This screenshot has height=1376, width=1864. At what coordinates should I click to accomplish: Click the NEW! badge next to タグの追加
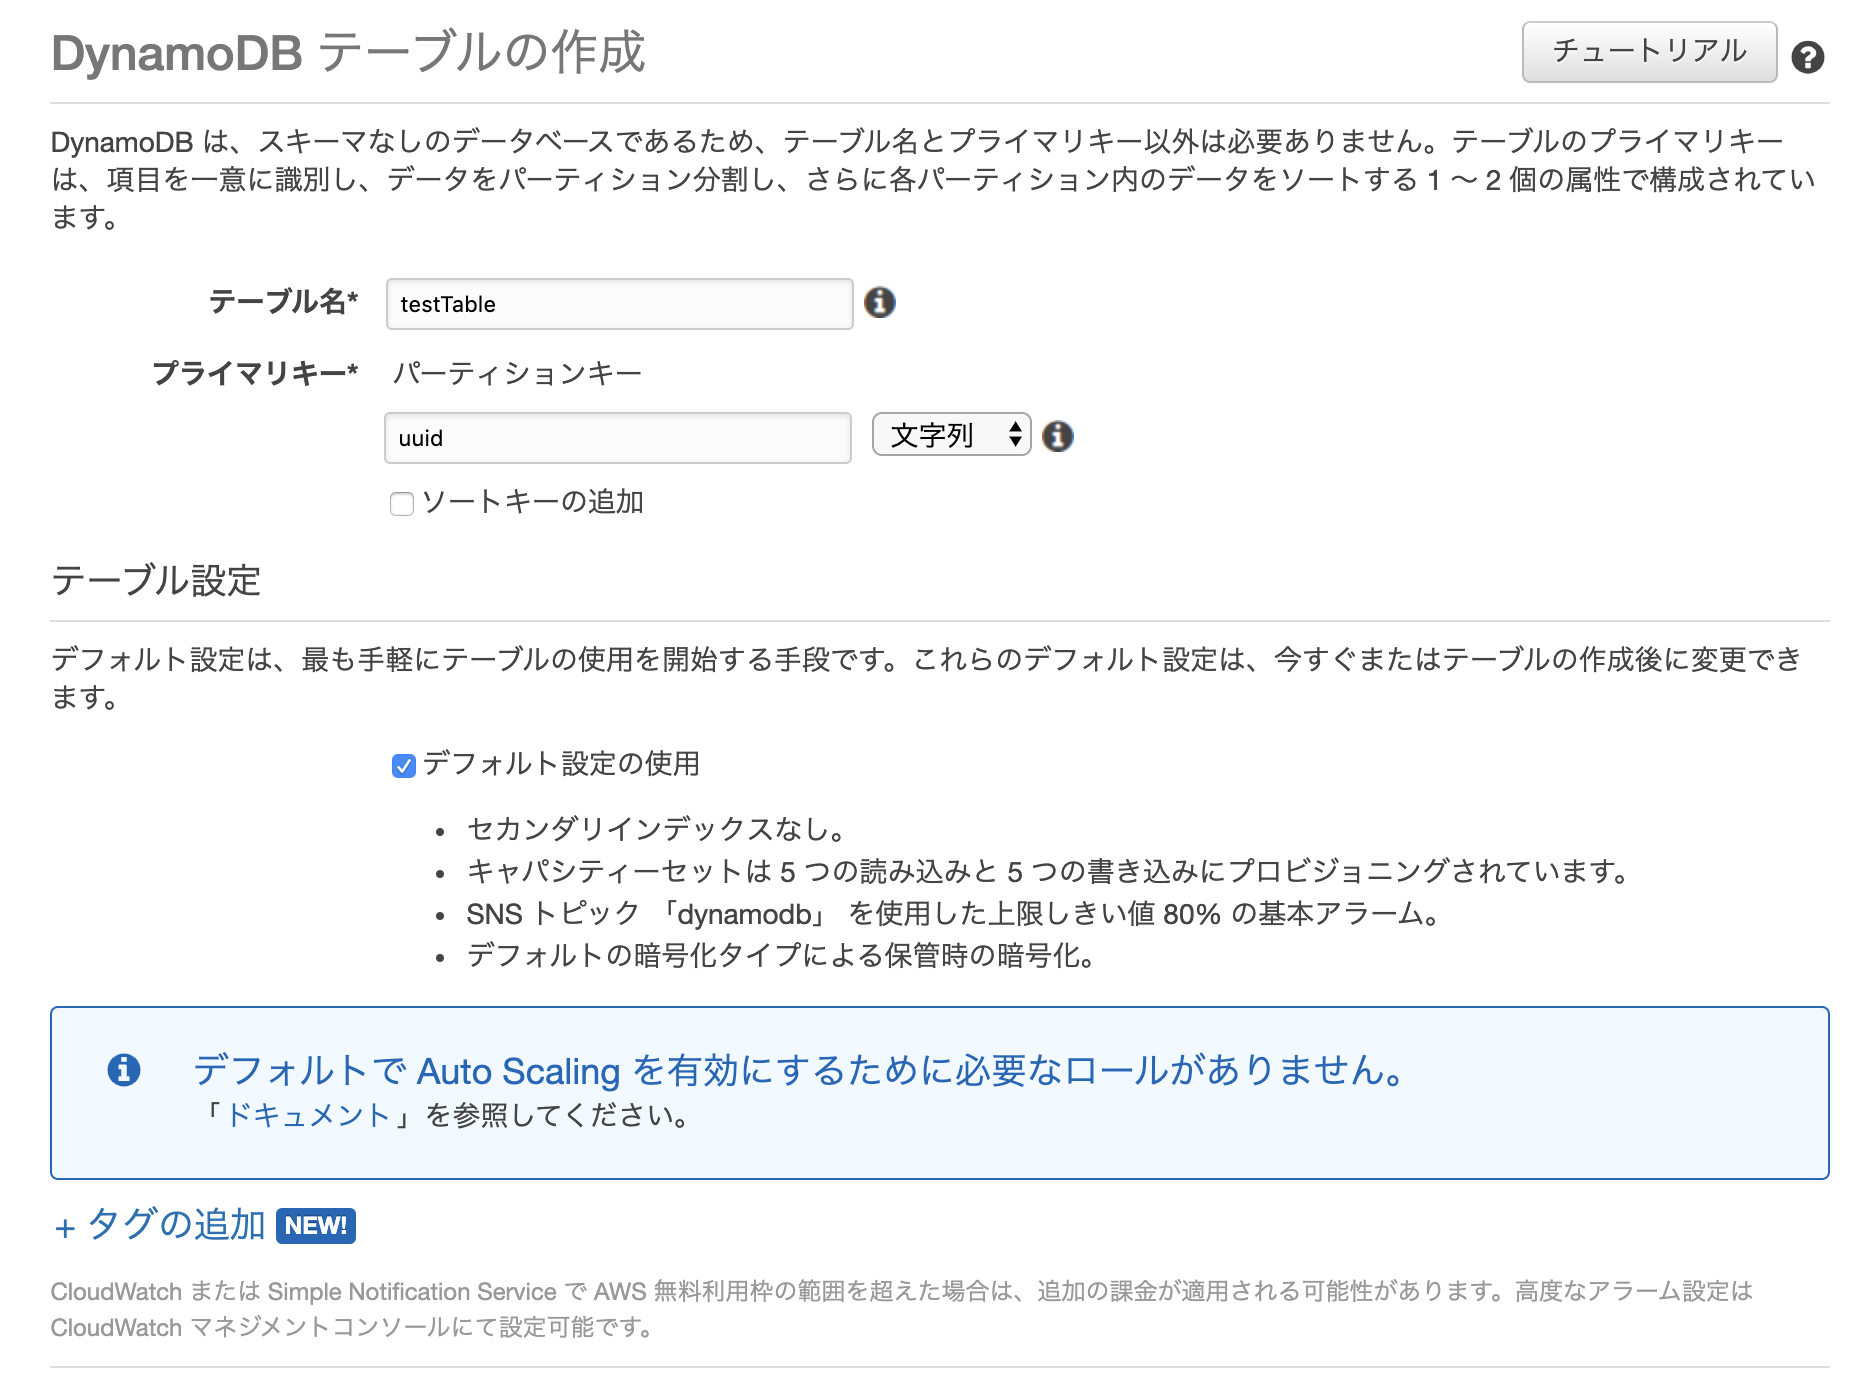tap(316, 1225)
